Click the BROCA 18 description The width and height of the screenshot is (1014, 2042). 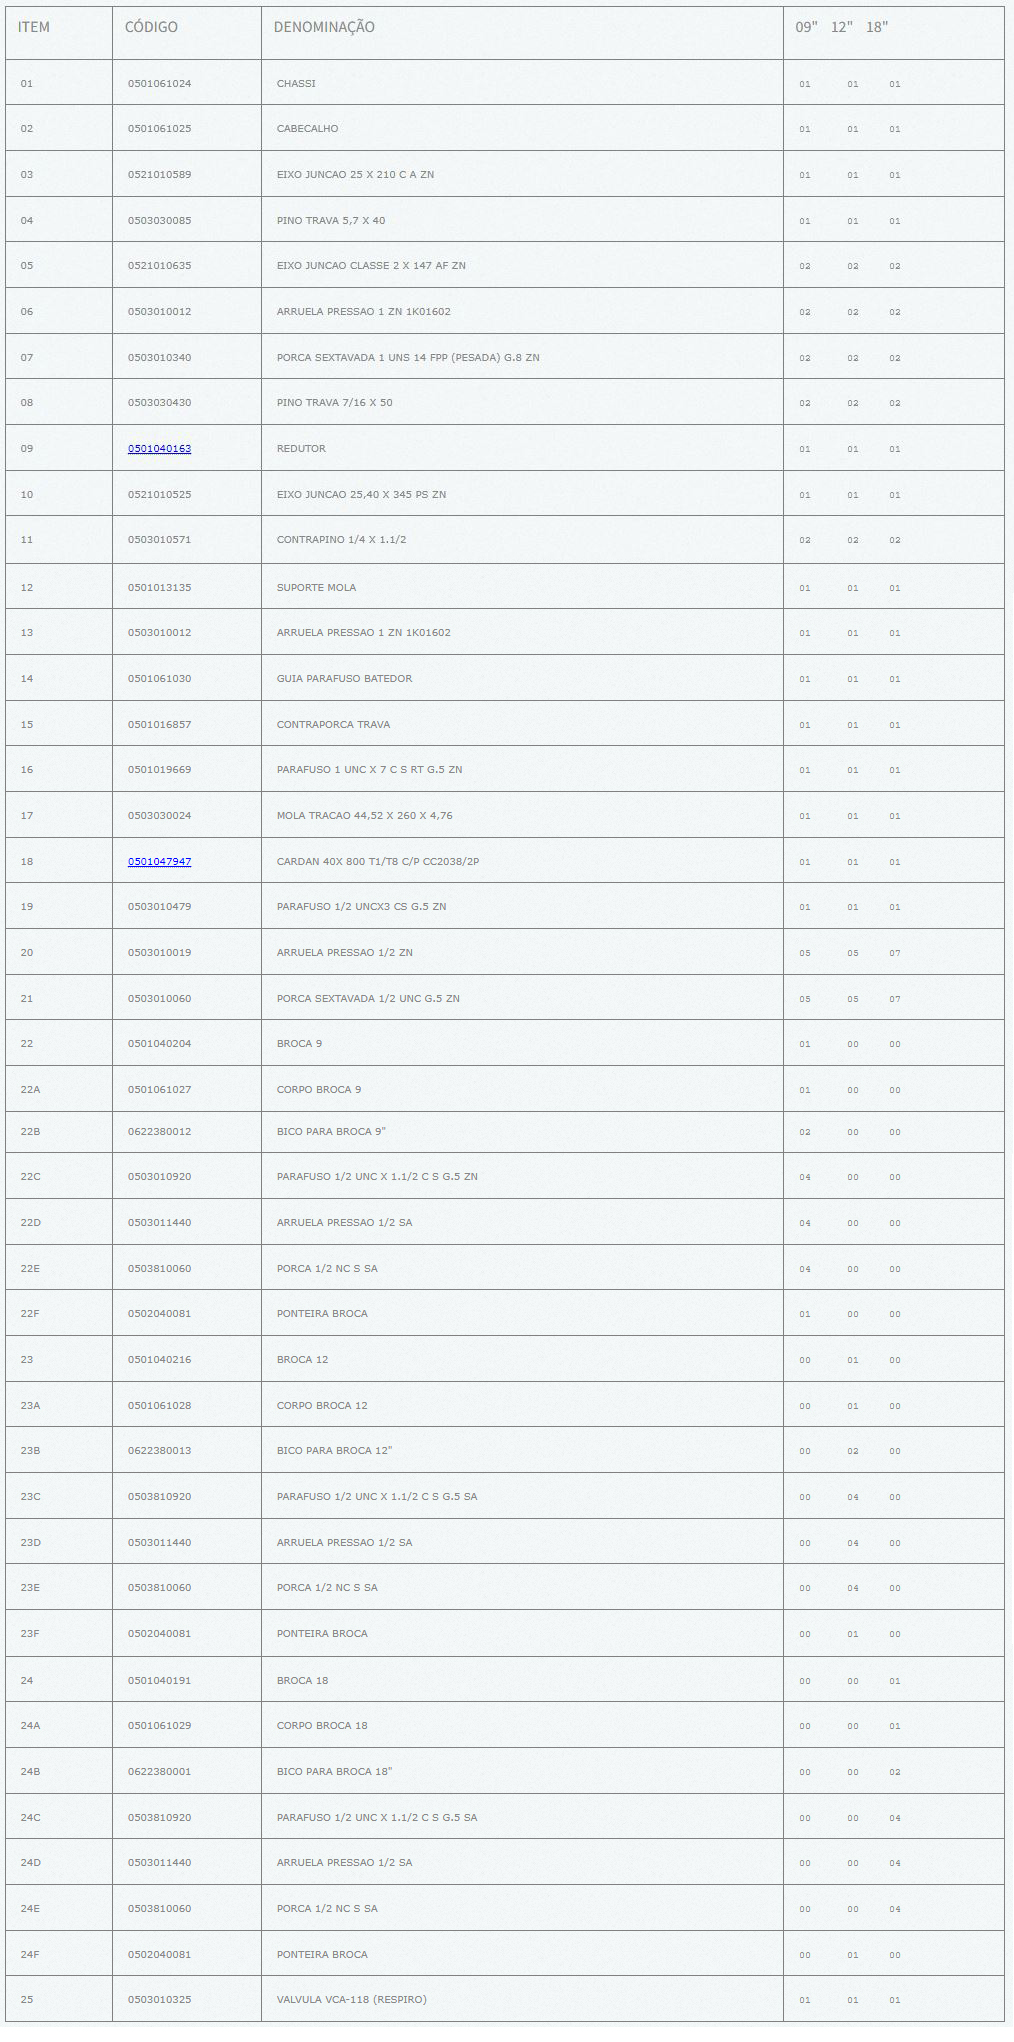[302, 1681]
